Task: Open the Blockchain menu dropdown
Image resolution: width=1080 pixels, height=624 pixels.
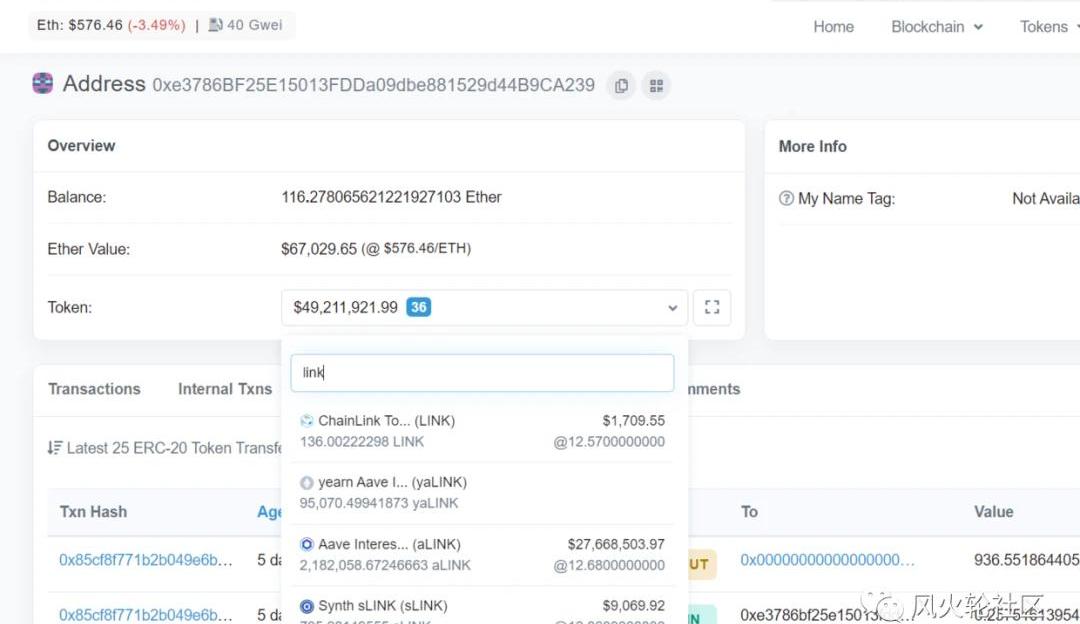Action: tap(936, 27)
